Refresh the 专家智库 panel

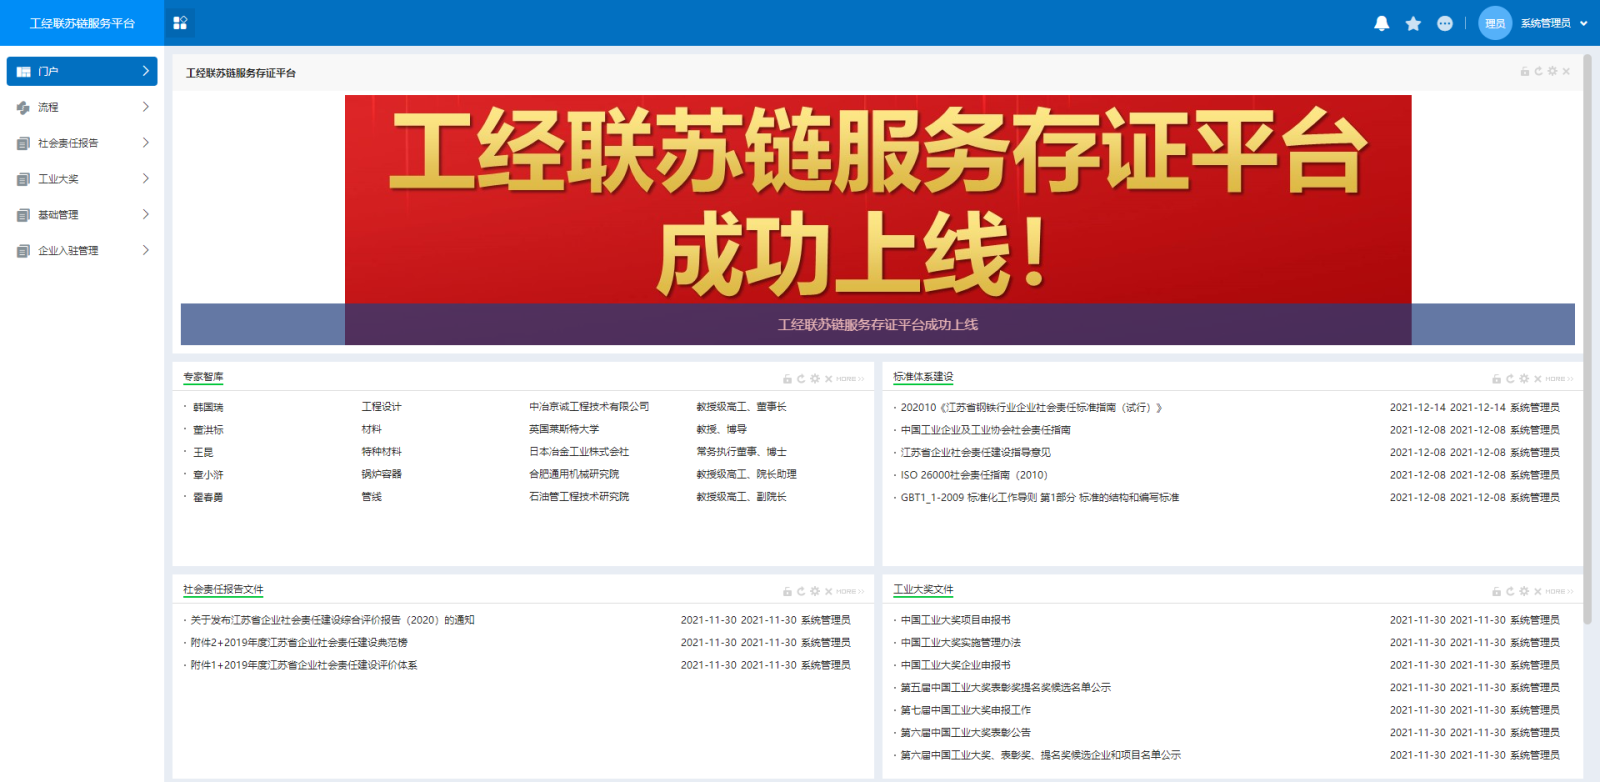coord(801,379)
